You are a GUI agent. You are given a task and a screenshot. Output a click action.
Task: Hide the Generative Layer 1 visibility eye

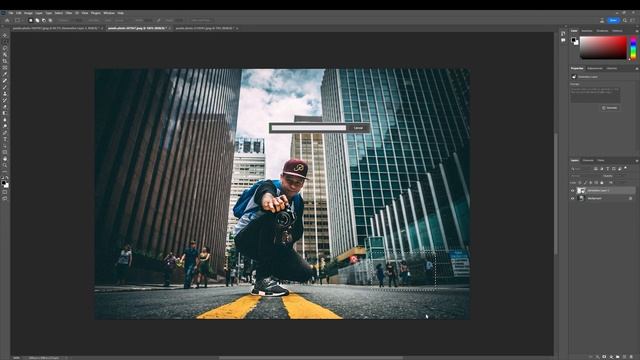[572, 191]
